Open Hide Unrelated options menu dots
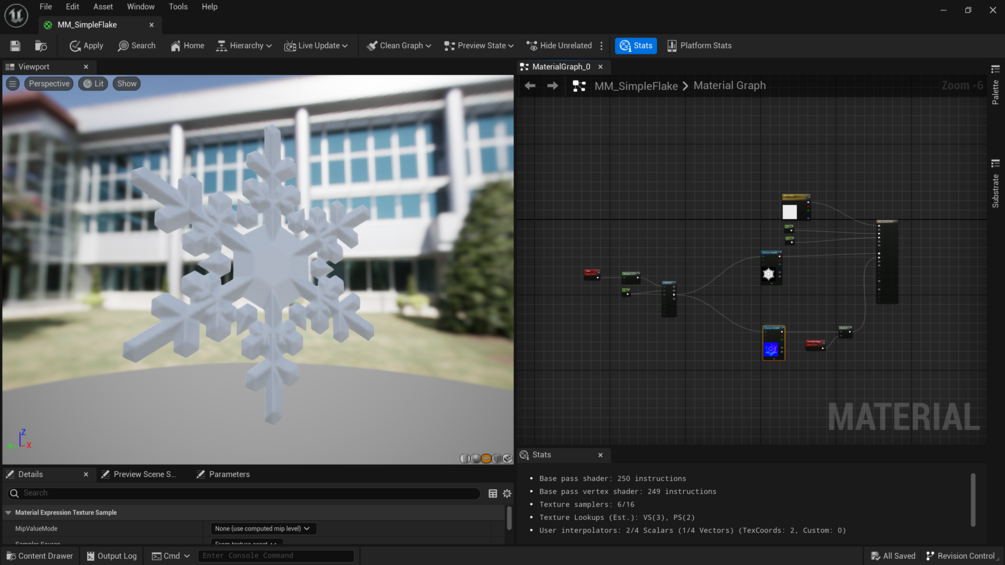Screen dimensions: 1005x565 point(601,45)
